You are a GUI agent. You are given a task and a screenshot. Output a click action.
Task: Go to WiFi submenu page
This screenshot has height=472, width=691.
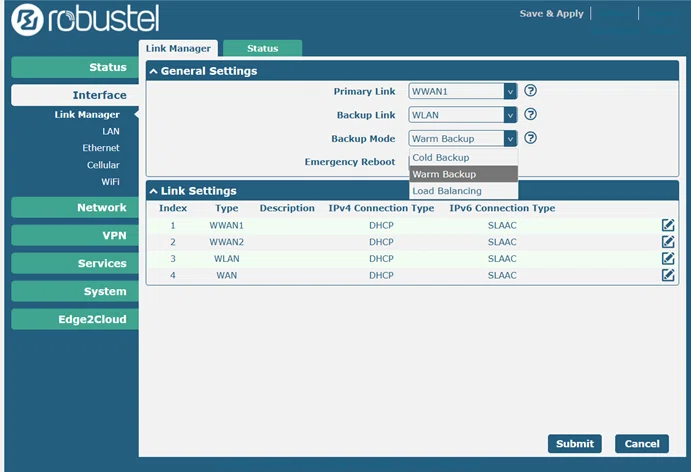pos(110,182)
